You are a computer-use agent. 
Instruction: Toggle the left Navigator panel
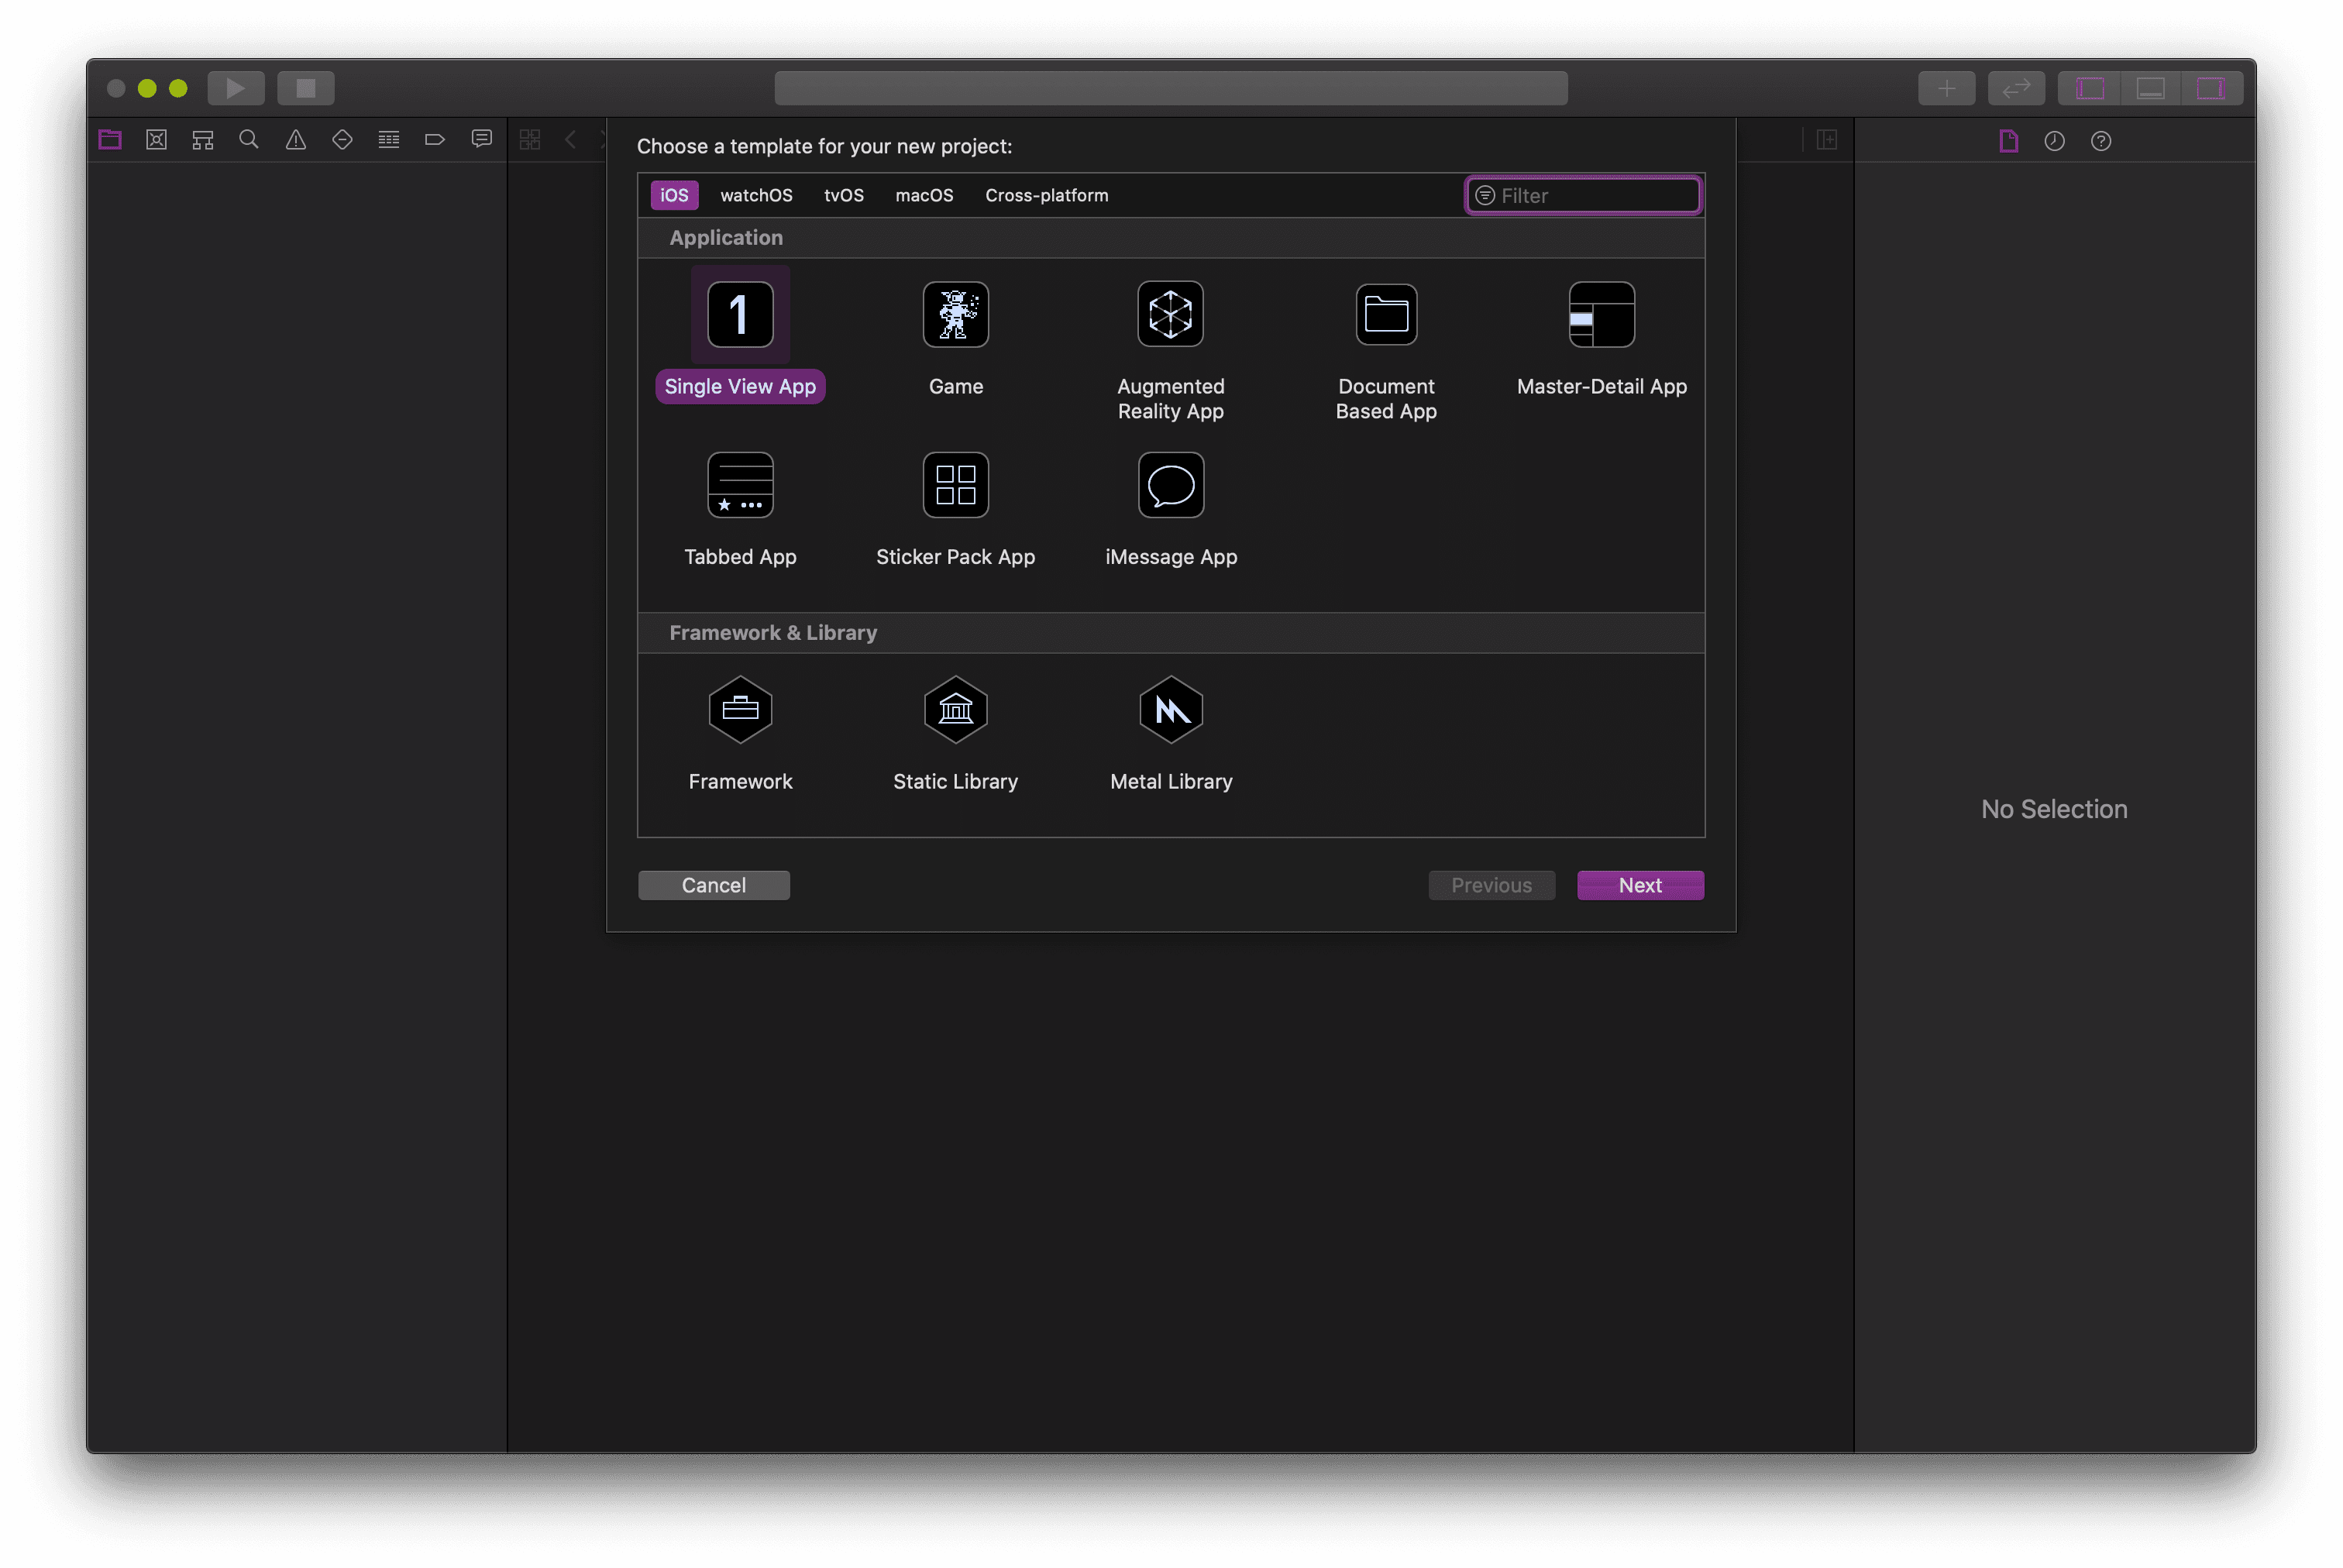2090,88
